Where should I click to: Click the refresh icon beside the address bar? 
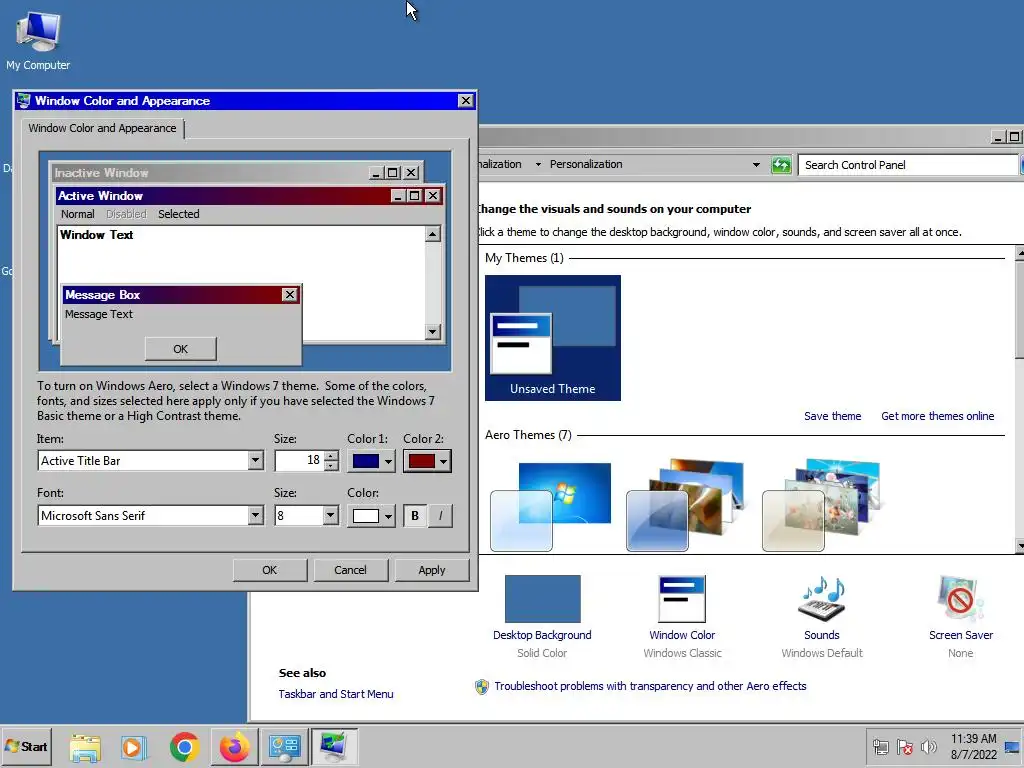[780, 165]
